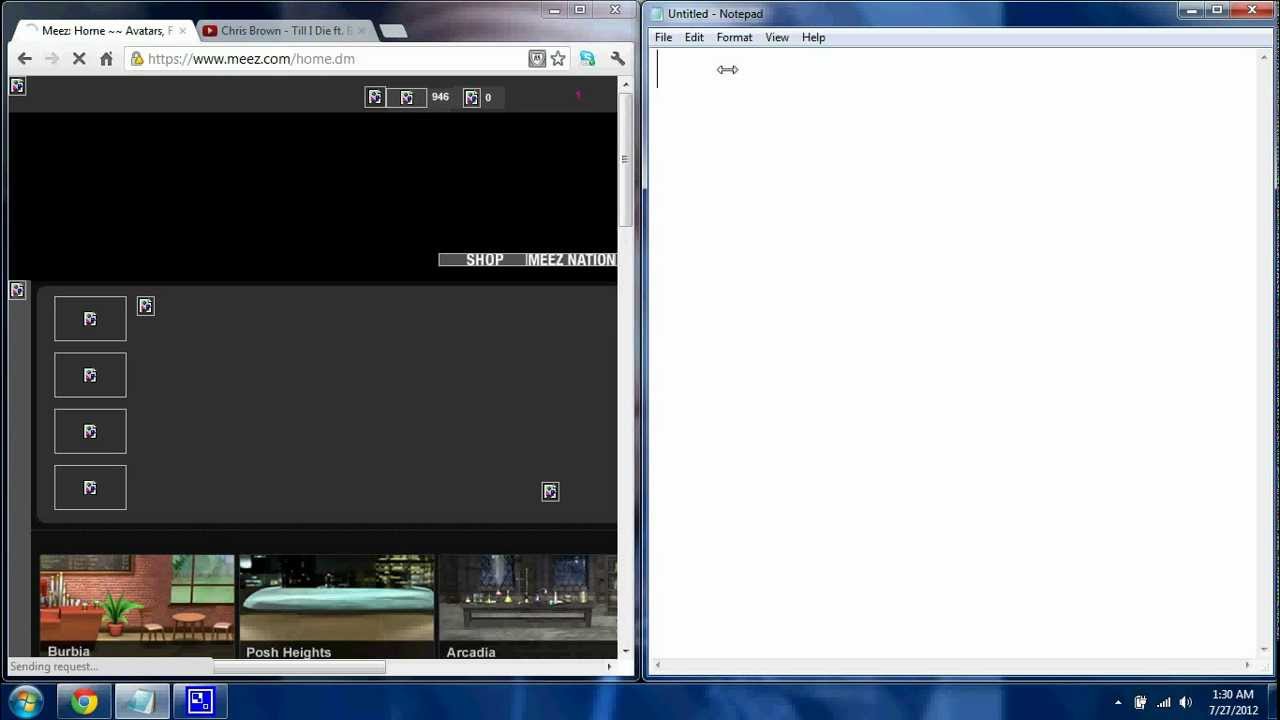Click the network signal tray icon
1280x720 pixels.
(x=1163, y=702)
